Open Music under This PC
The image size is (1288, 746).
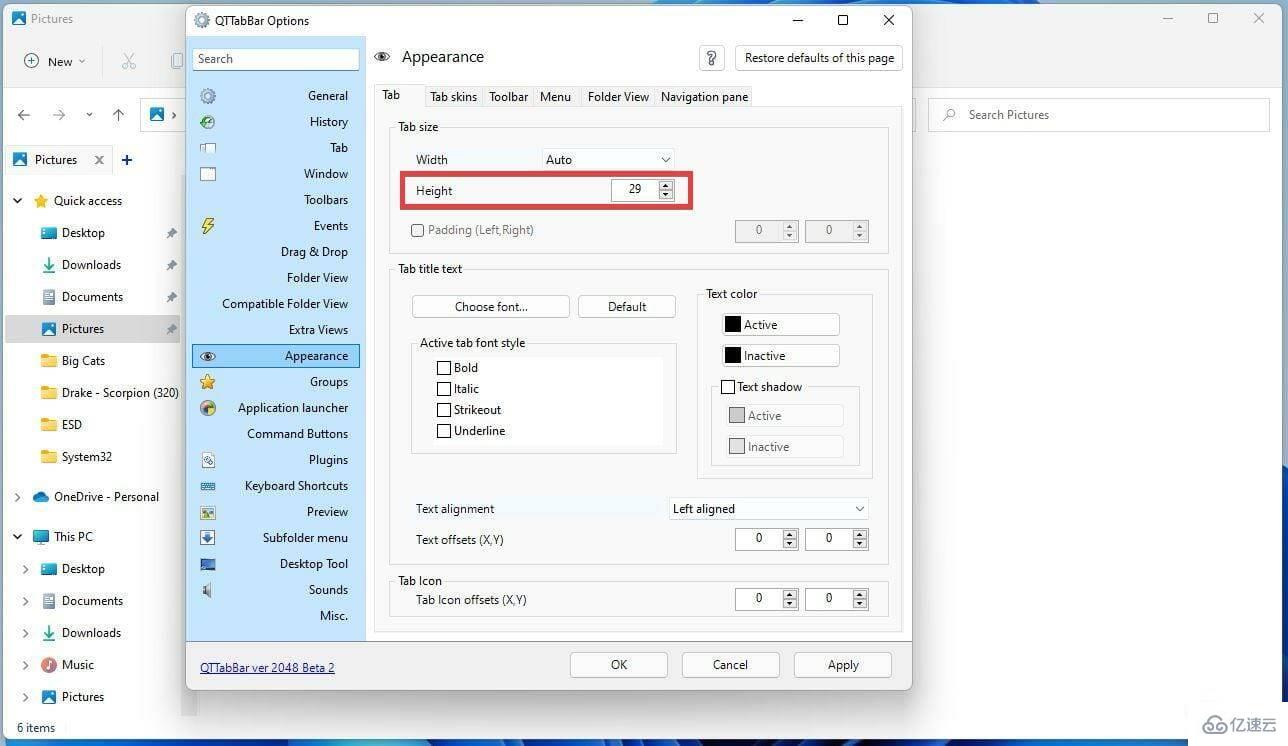pyautogui.click(x=77, y=665)
